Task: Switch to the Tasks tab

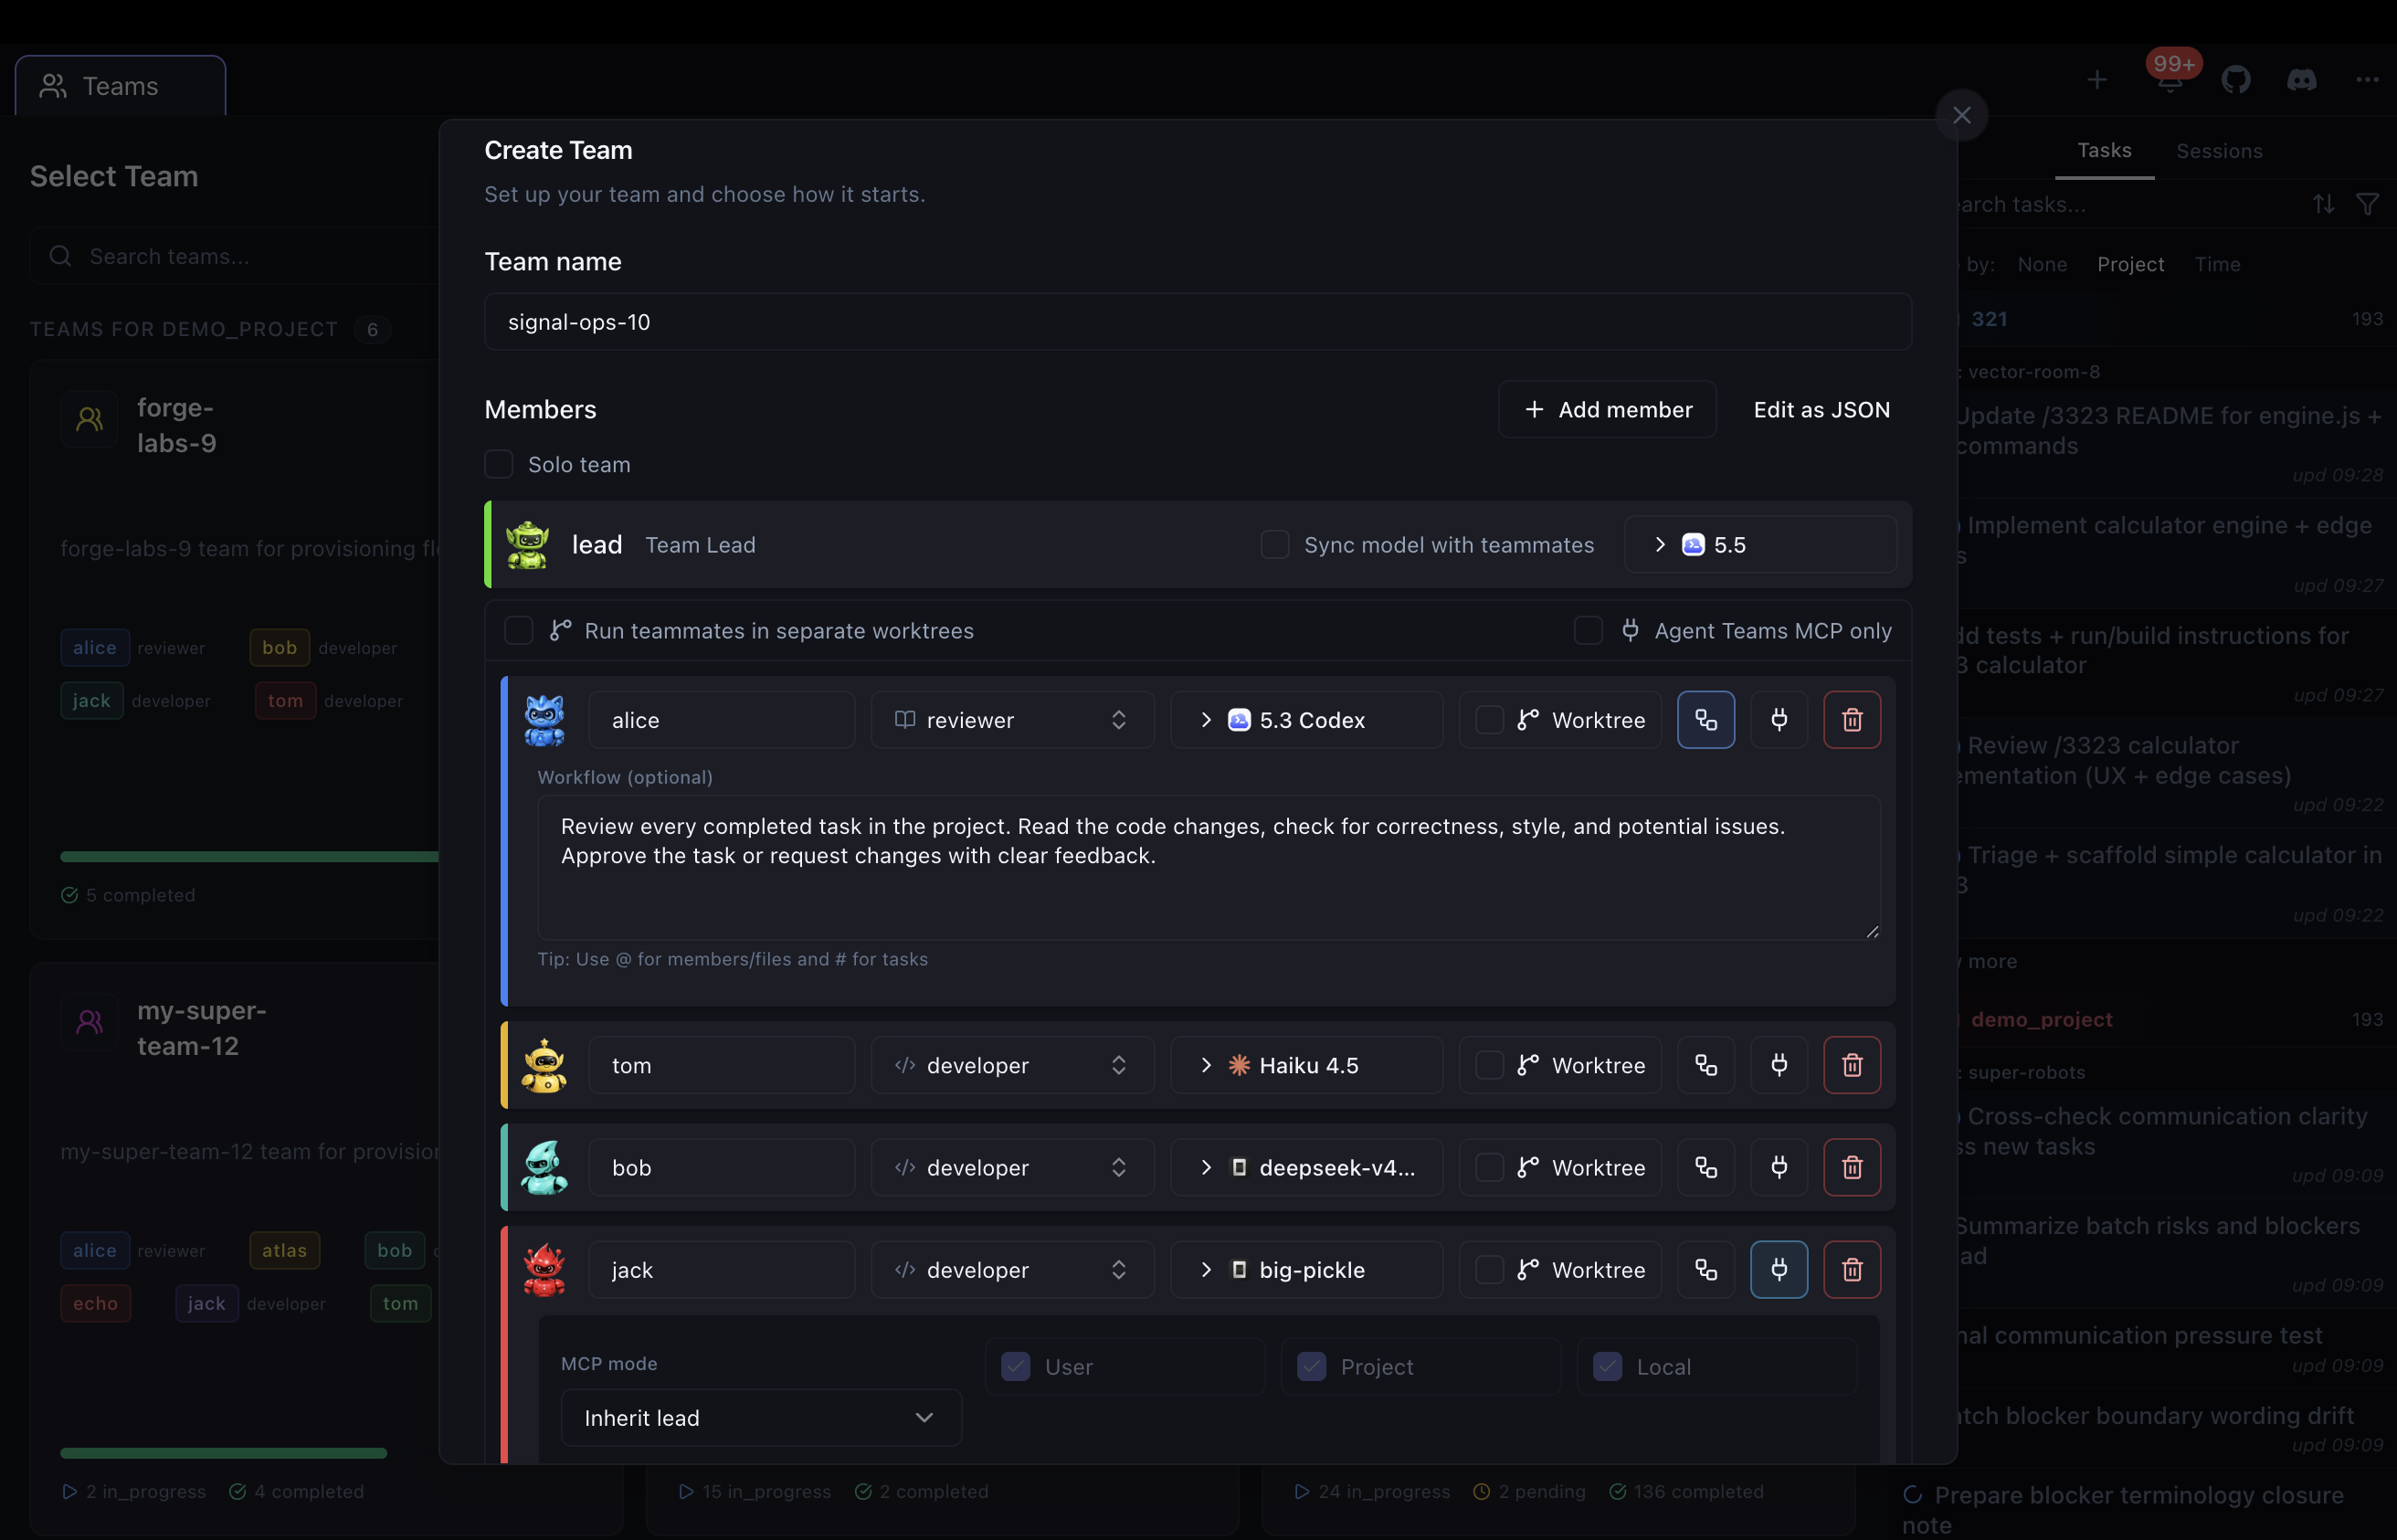Action: [2103, 150]
